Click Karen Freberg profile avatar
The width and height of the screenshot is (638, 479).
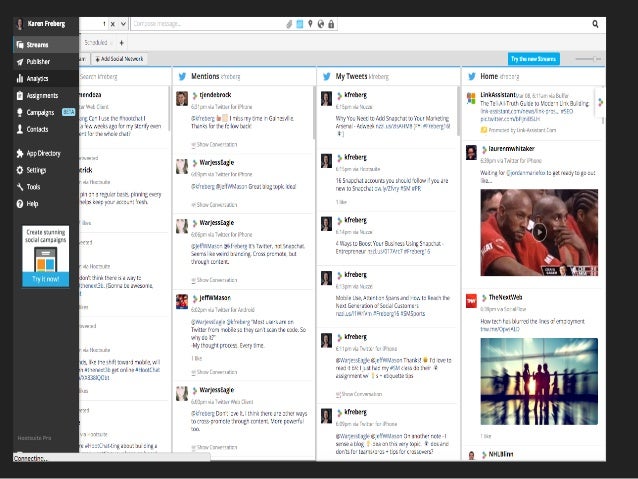(20, 24)
